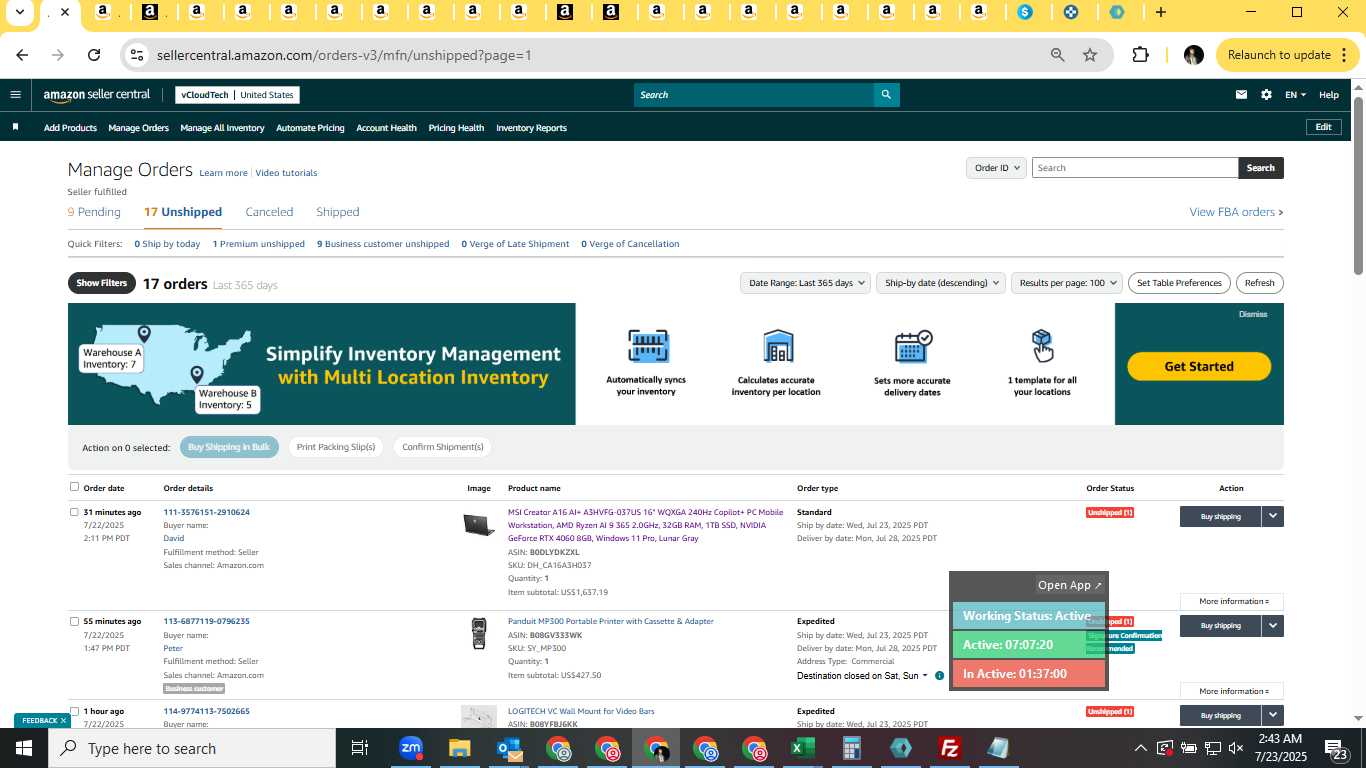
Task: Open the Chrome profile avatar
Action: [x=1193, y=55]
